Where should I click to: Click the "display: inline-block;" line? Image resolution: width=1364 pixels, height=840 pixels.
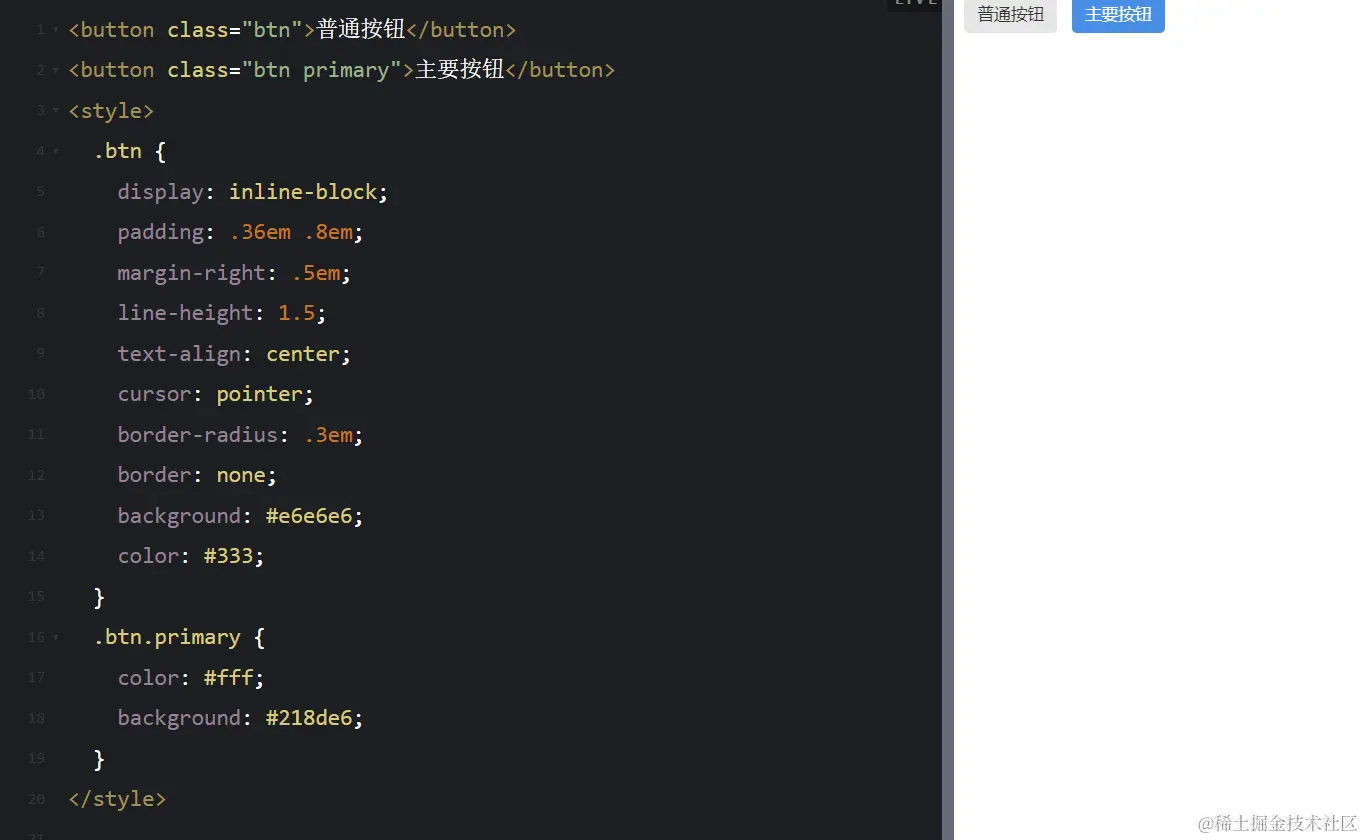tap(252, 191)
